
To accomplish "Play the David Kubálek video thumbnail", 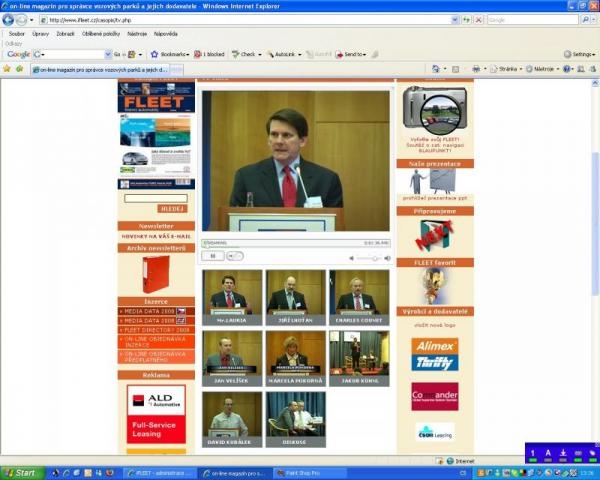I will point(232,419).
